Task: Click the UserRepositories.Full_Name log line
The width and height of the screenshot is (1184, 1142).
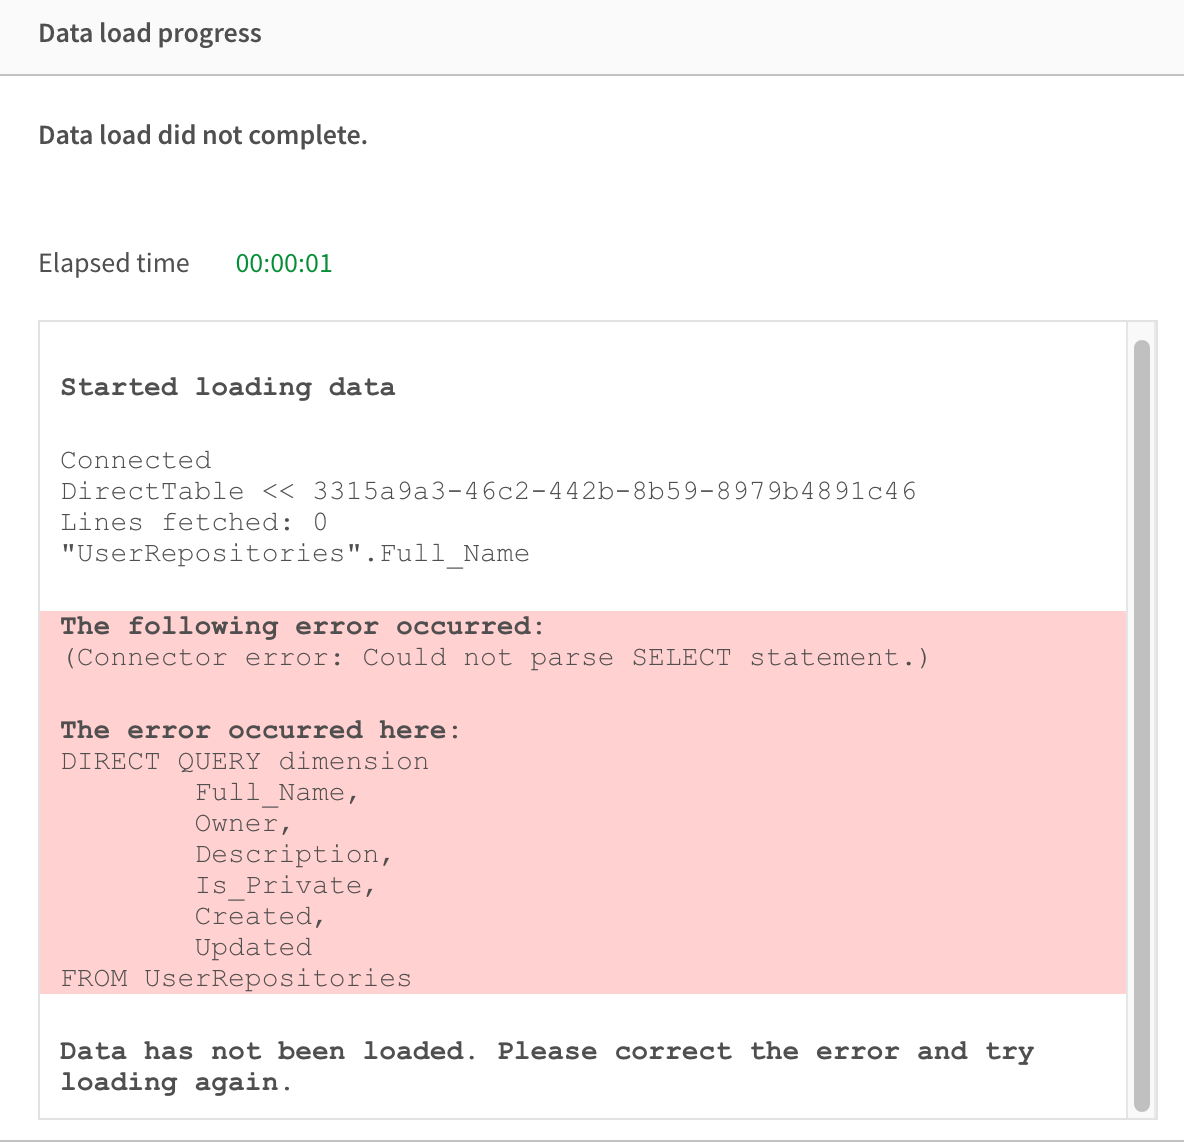Action: (295, 553)
